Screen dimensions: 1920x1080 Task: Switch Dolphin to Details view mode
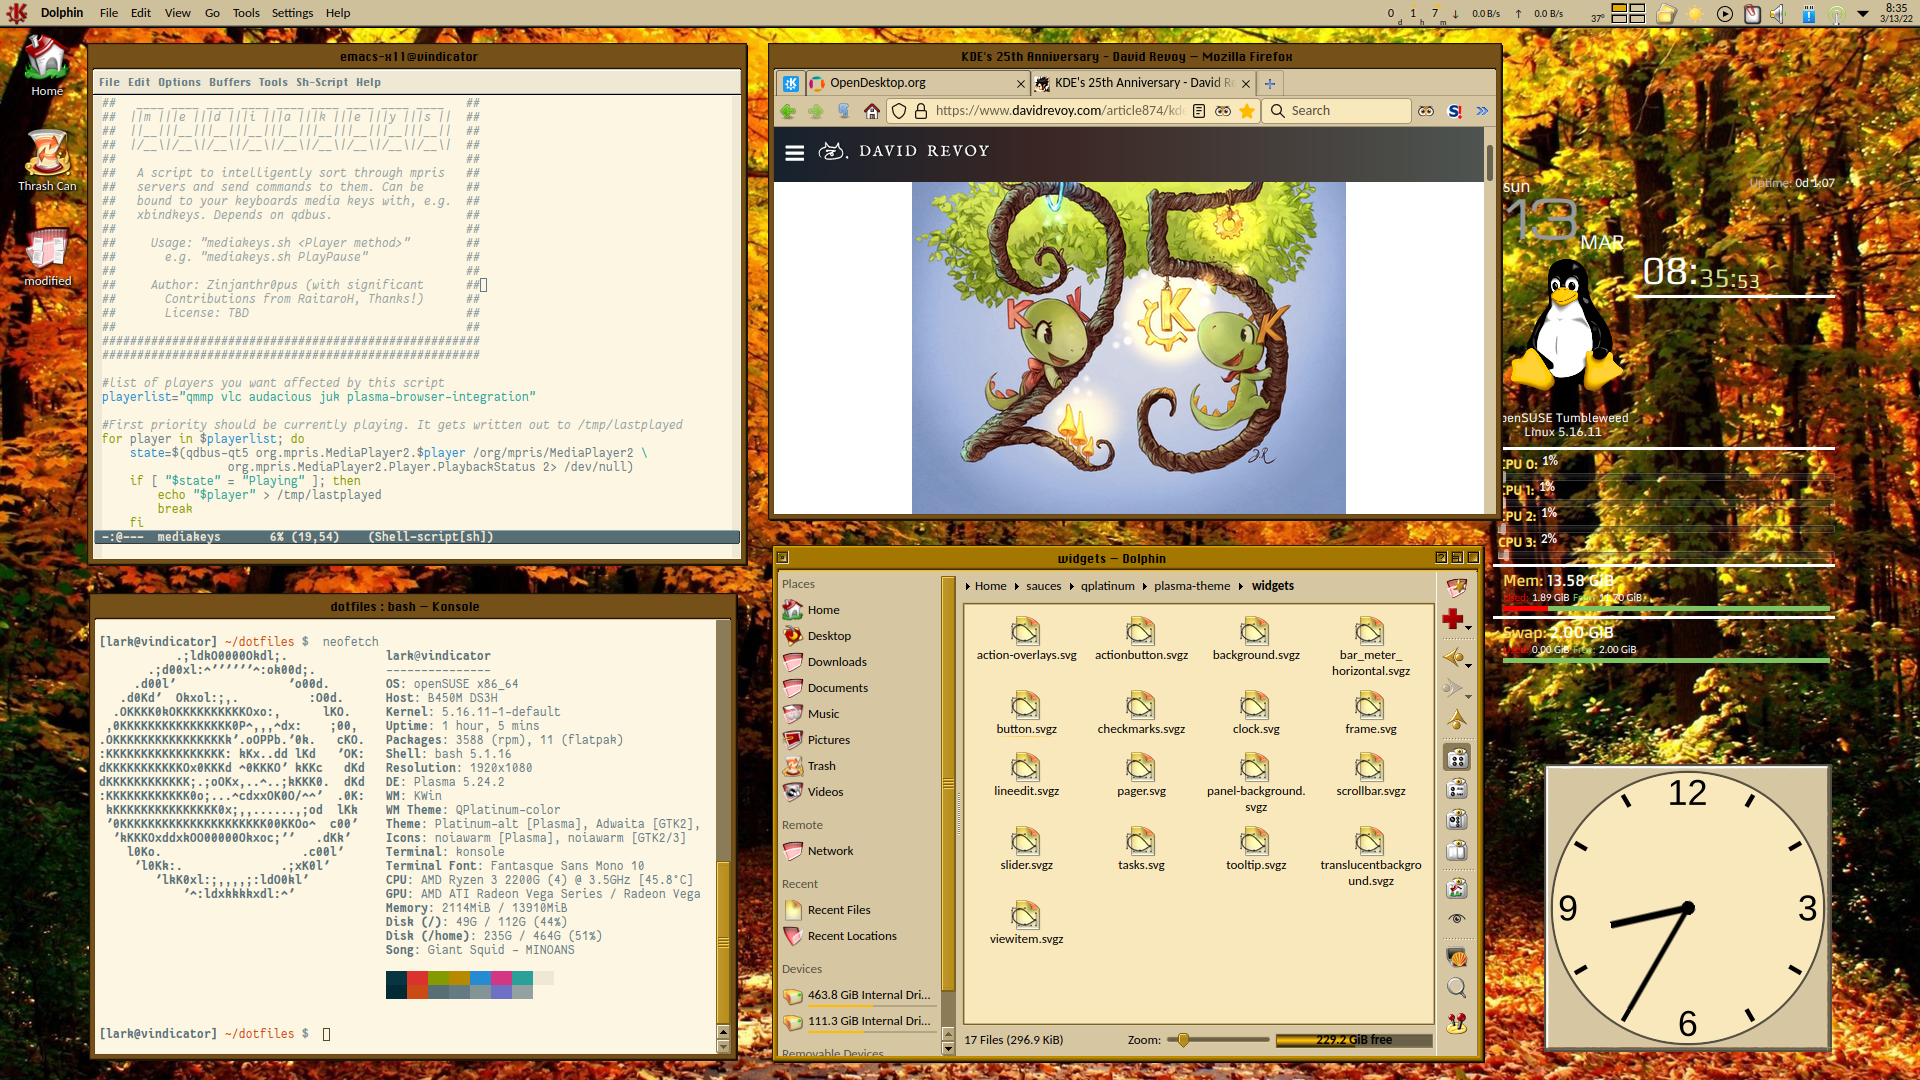(1457, 820)
